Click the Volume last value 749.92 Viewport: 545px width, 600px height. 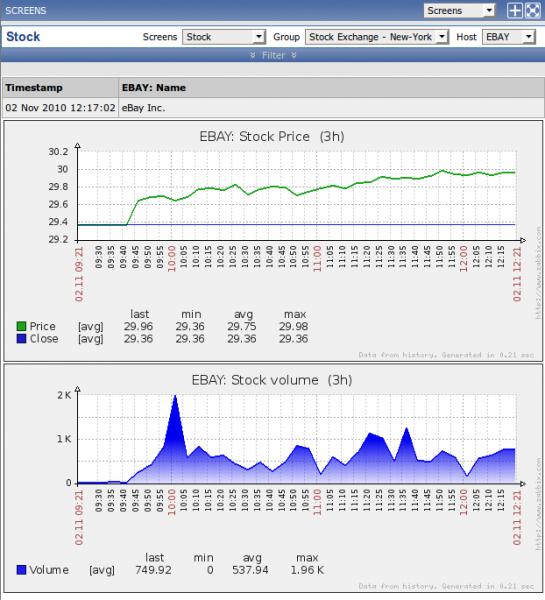coord(153,570)
